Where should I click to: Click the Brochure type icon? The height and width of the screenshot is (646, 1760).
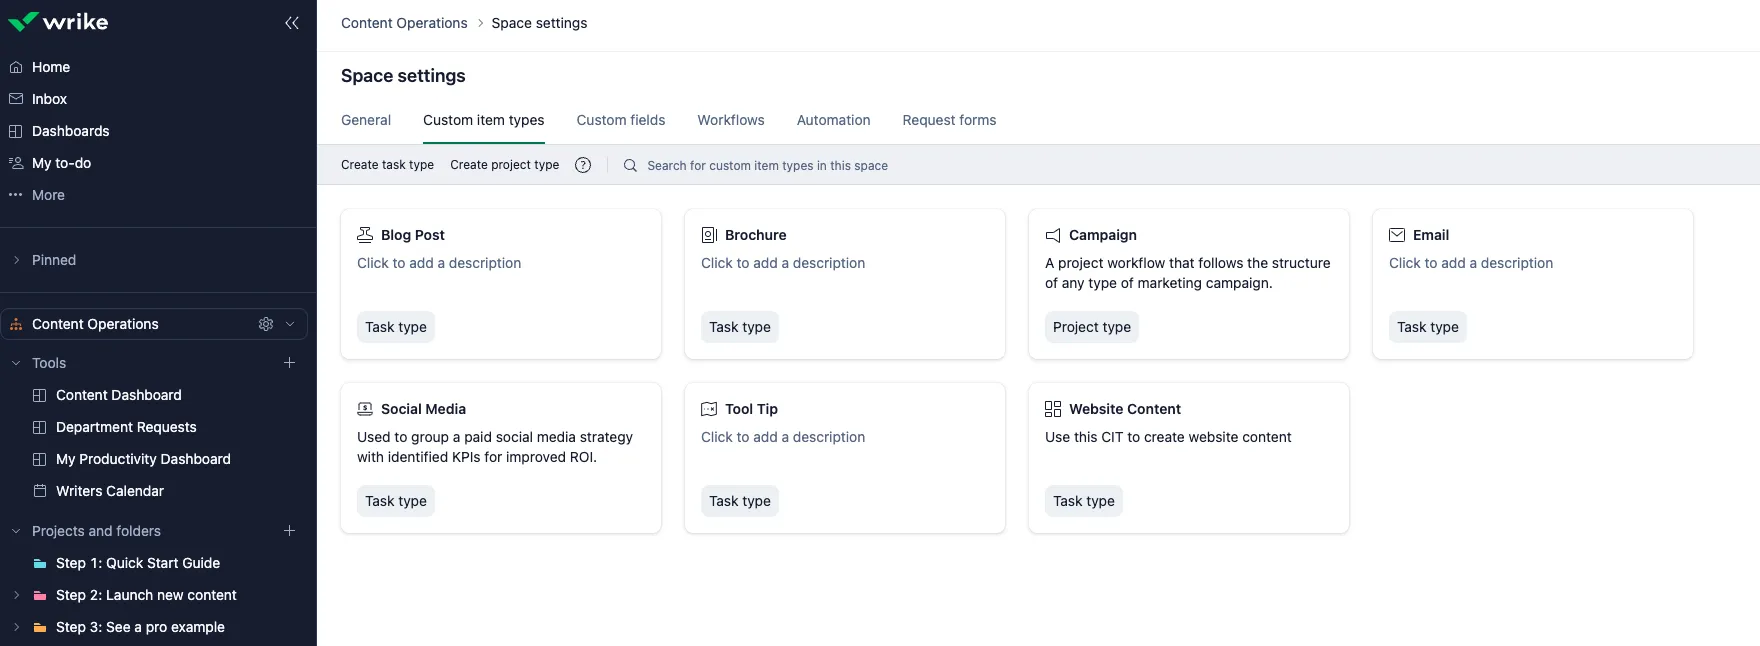tap(709, 235)
